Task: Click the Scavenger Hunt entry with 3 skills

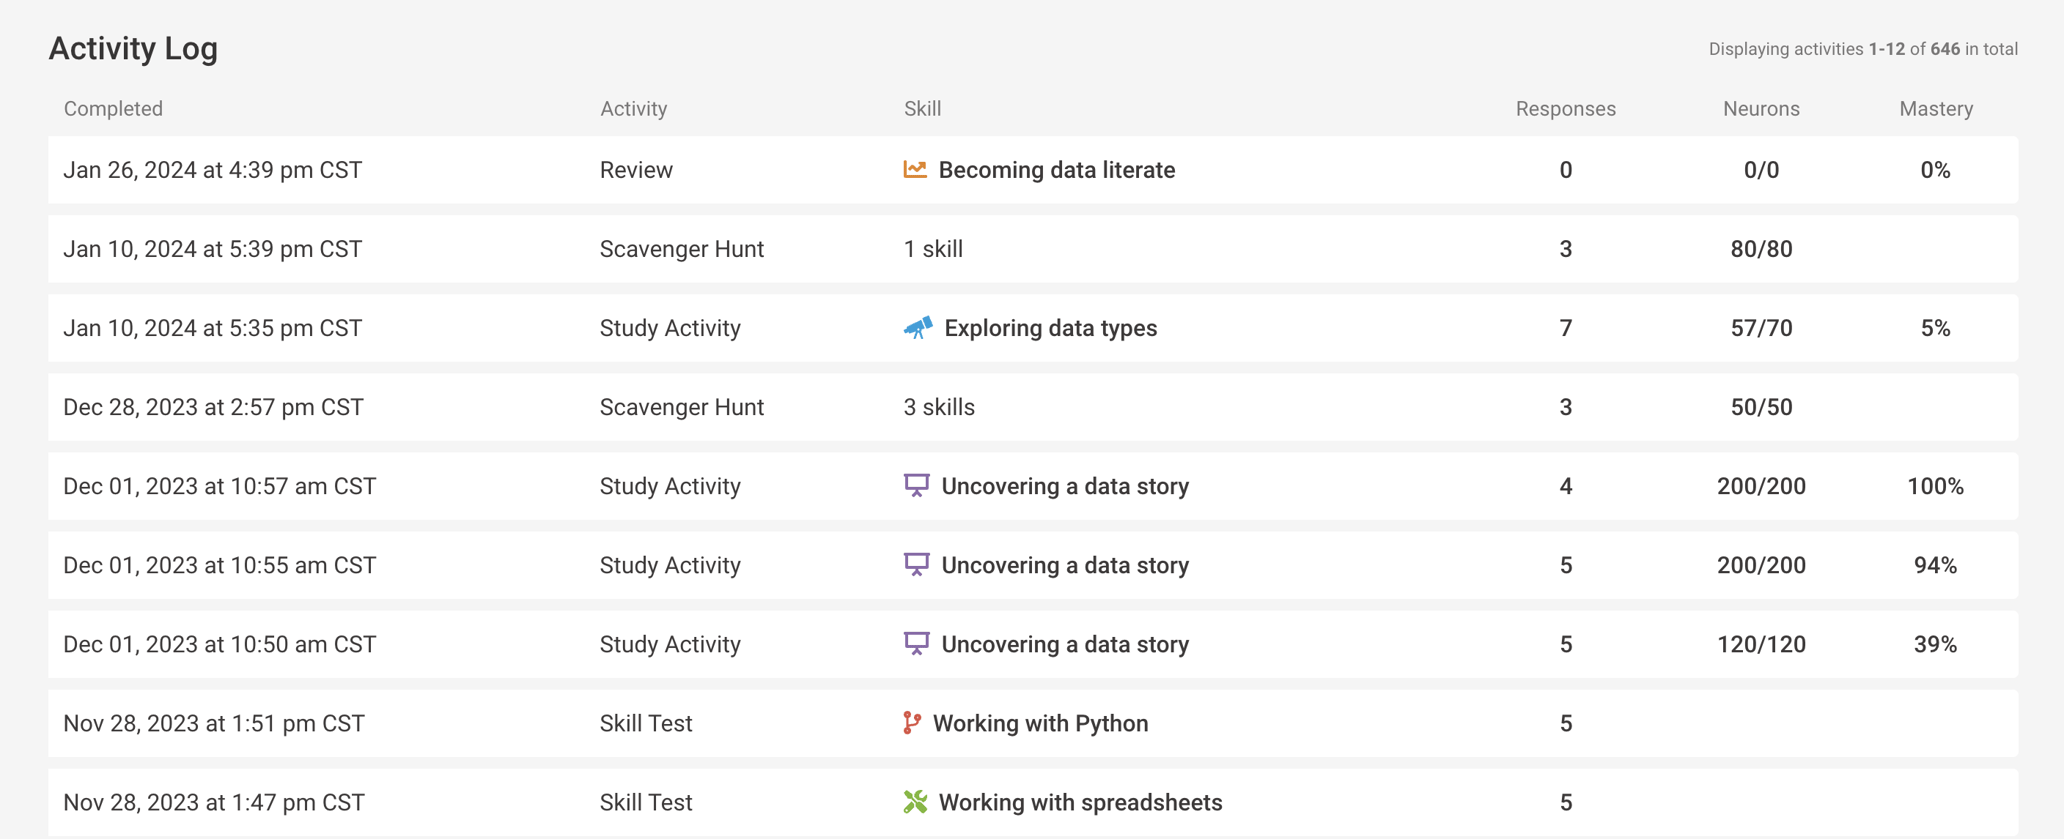Action: click(x=681, y=407)
